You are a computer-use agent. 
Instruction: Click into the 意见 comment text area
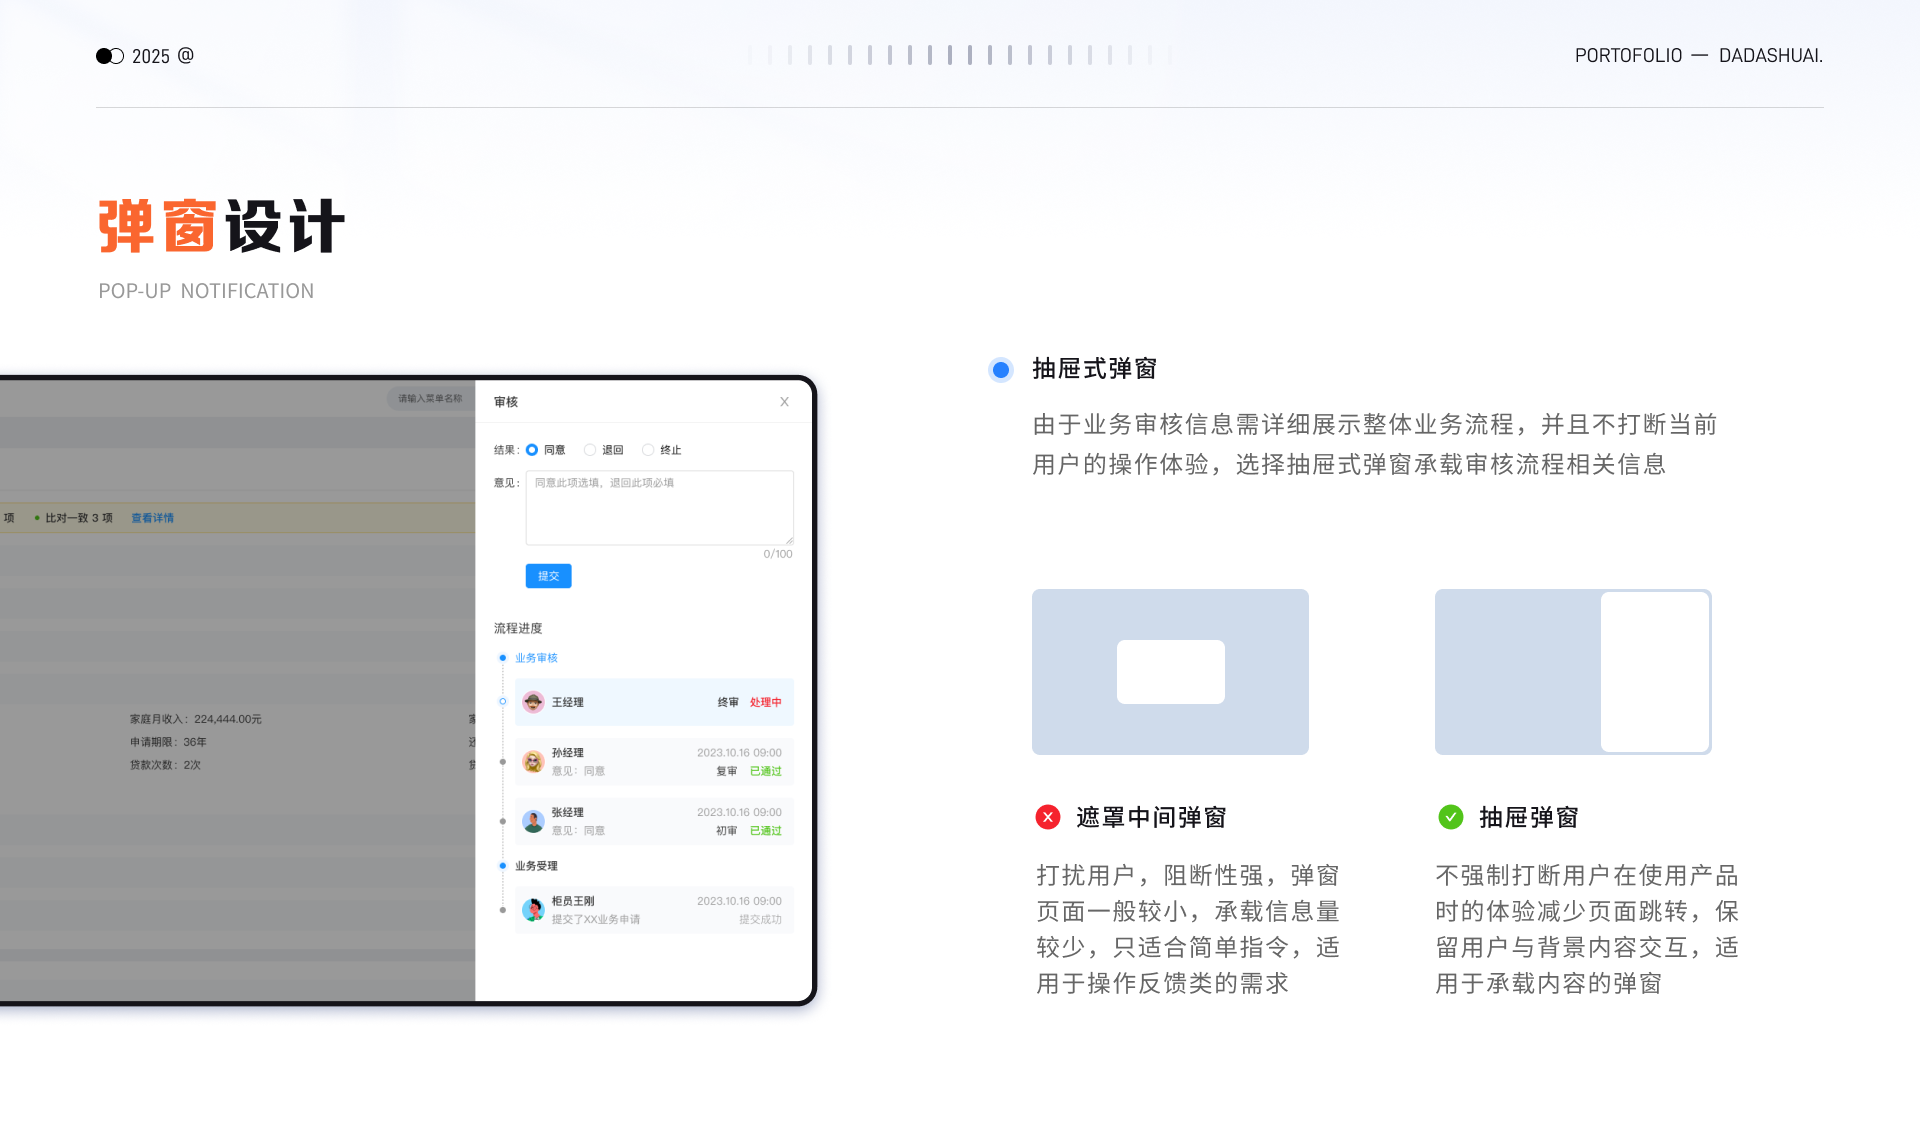[x=659, y=508]
